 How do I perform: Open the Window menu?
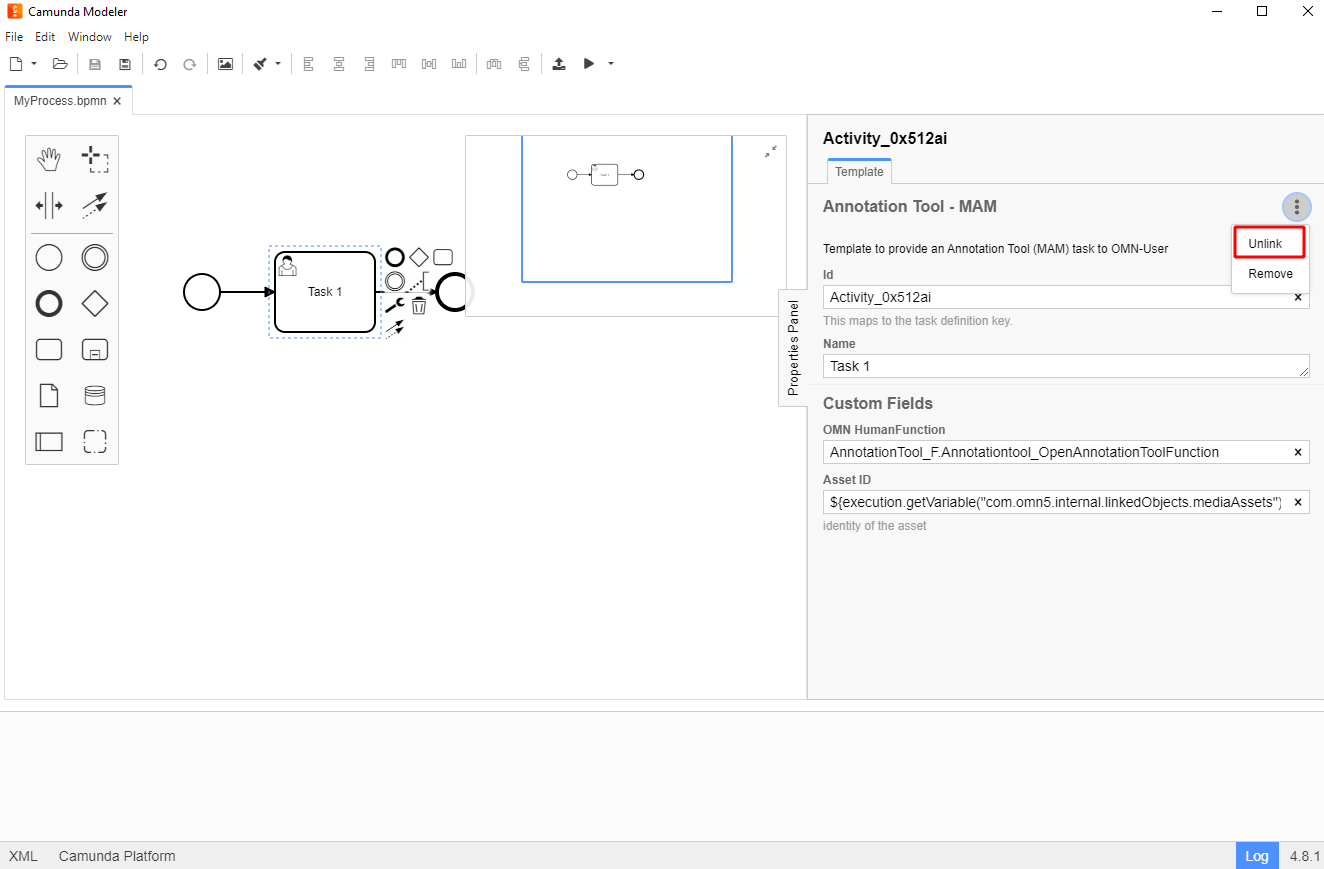pyautogui.click(x=90, y=37)
